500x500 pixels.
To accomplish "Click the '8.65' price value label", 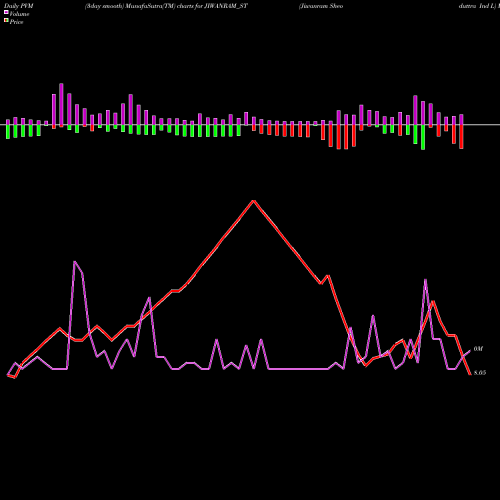I will point(480,373).
